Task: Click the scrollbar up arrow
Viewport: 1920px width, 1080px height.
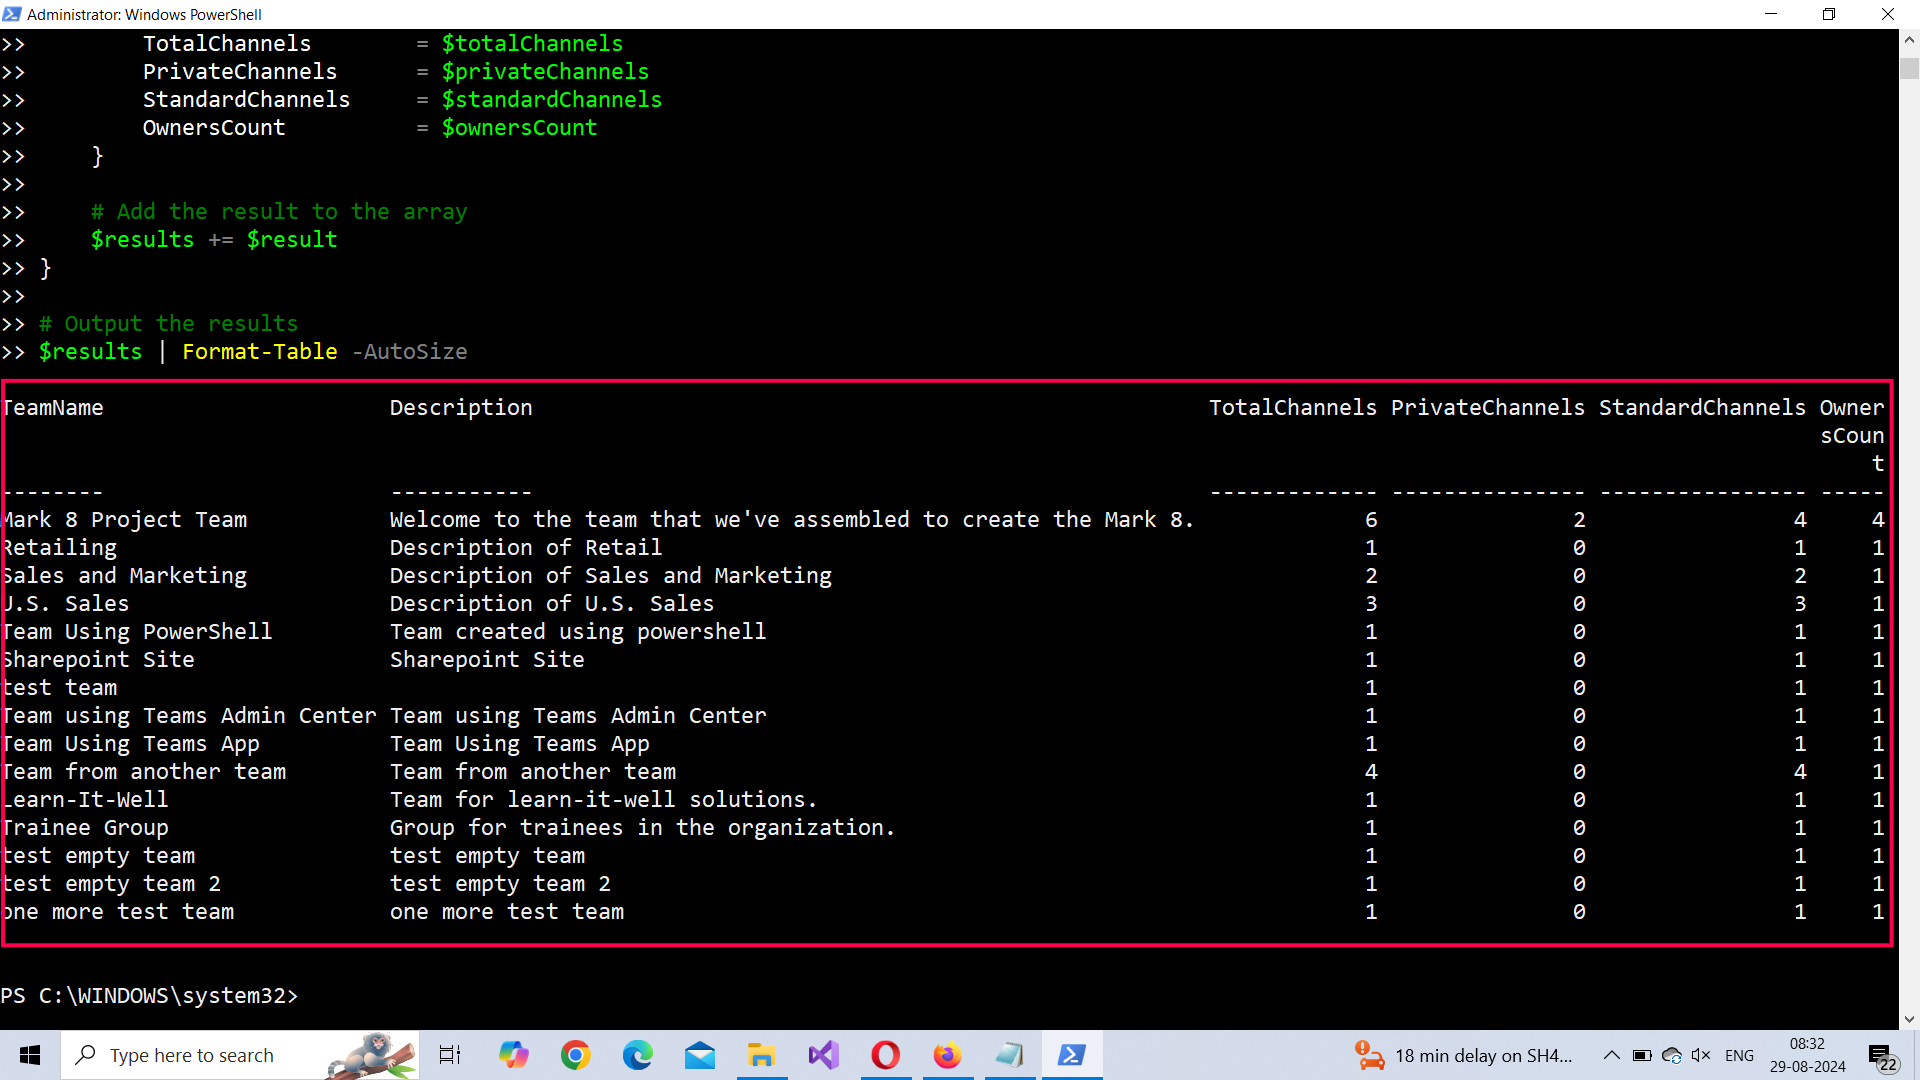Action: point(1909,40)
